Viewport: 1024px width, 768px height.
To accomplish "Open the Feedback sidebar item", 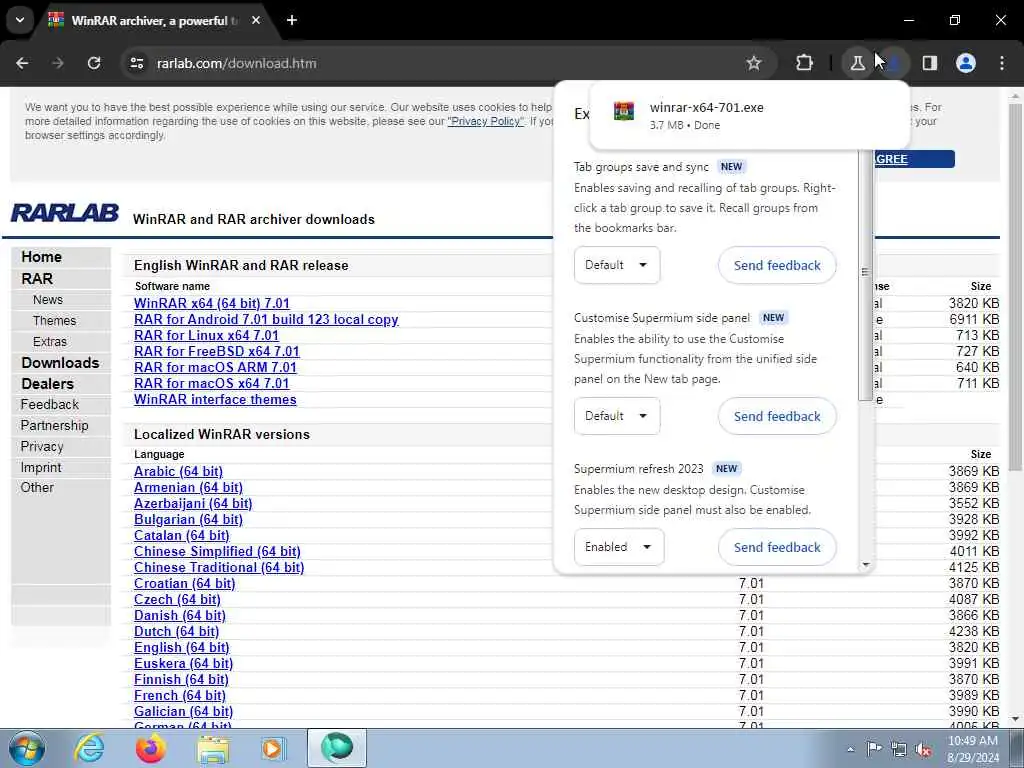I will (50, 405).
